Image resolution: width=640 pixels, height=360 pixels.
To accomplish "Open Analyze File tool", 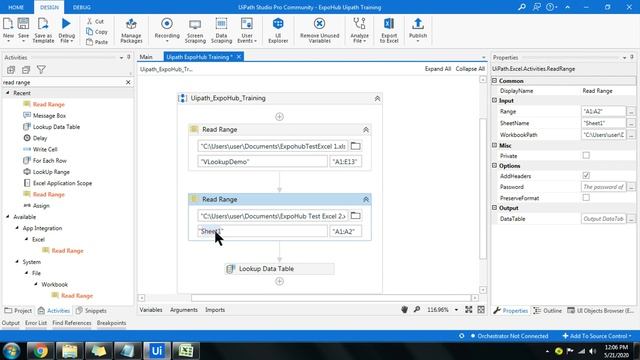I will [359, 31].
